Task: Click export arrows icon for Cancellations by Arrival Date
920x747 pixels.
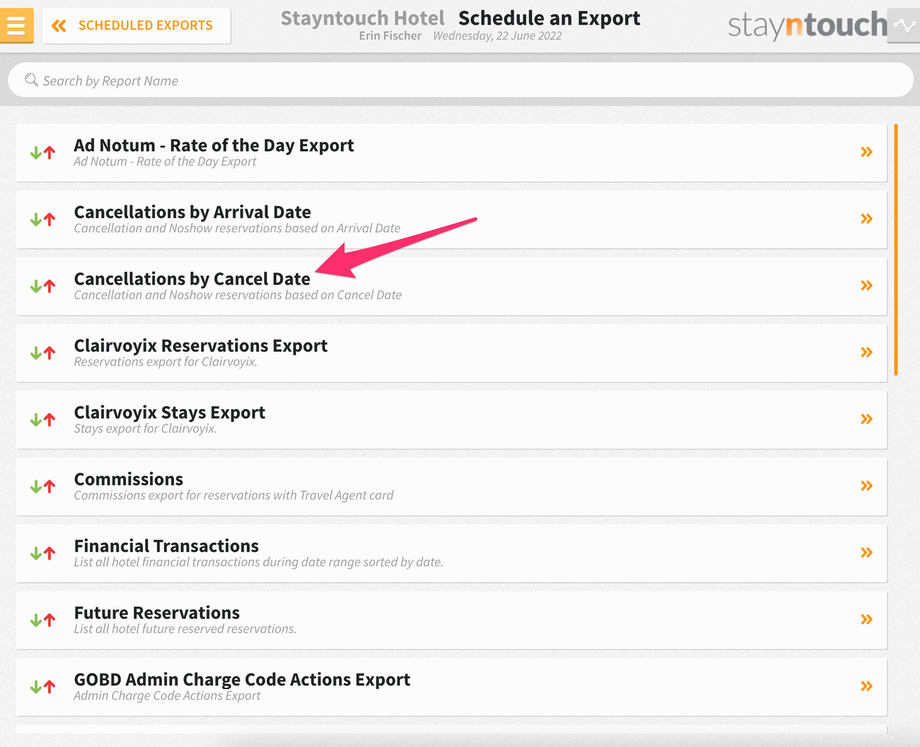Action: 43,219
